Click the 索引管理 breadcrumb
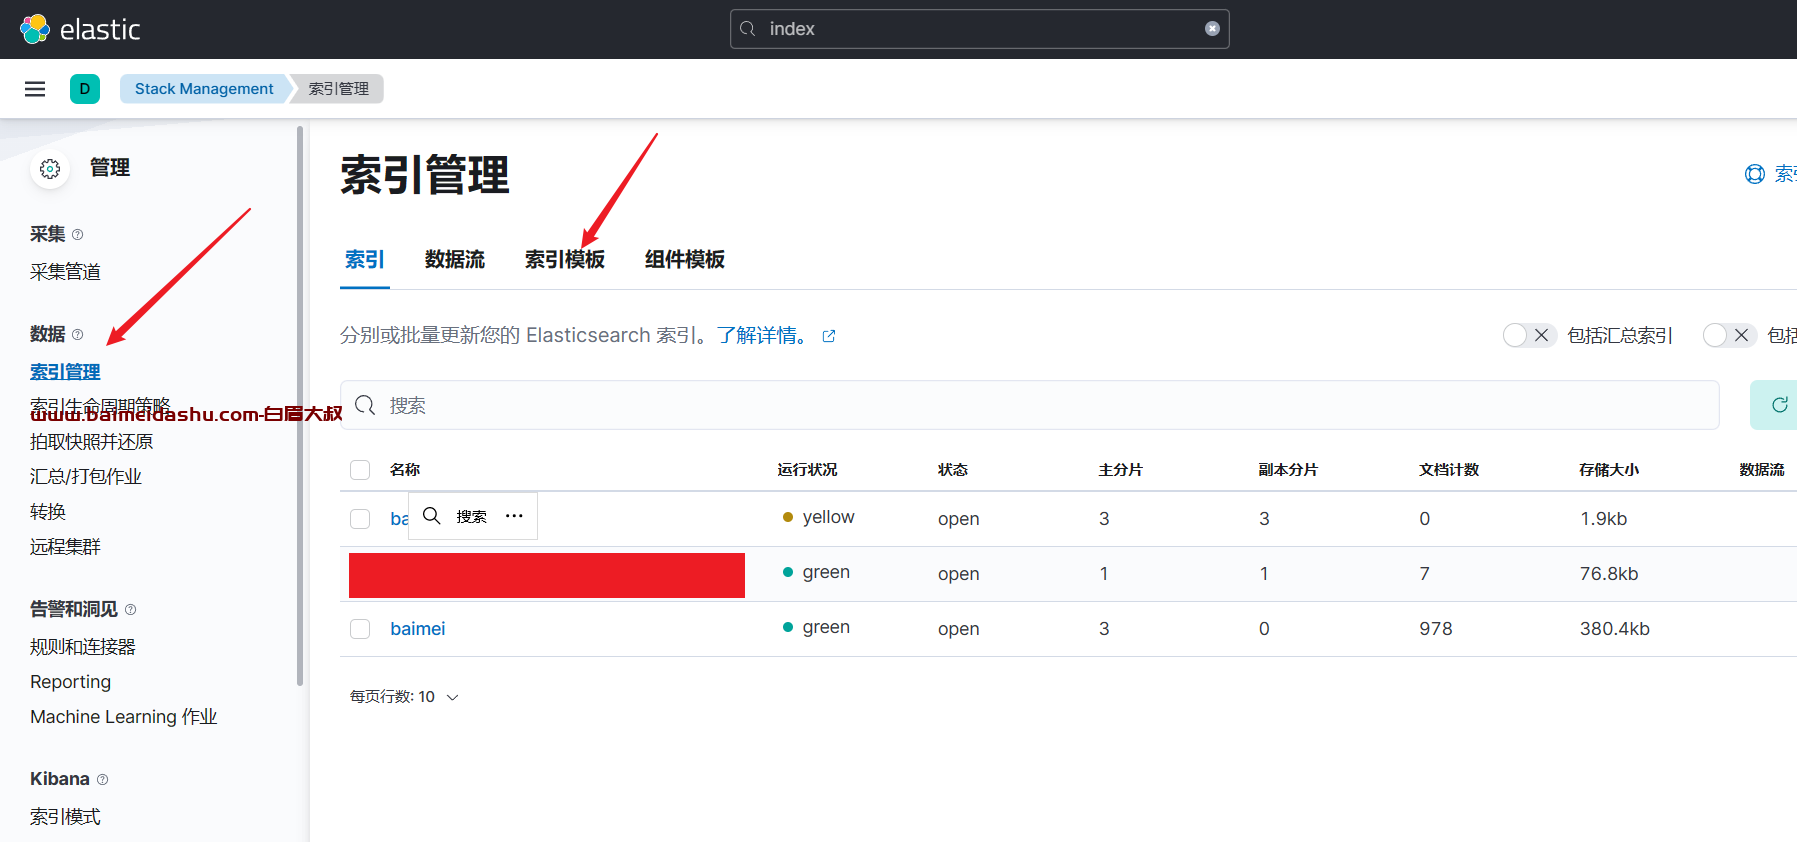This screenshot has width=1797, height=842. [338, 89]
